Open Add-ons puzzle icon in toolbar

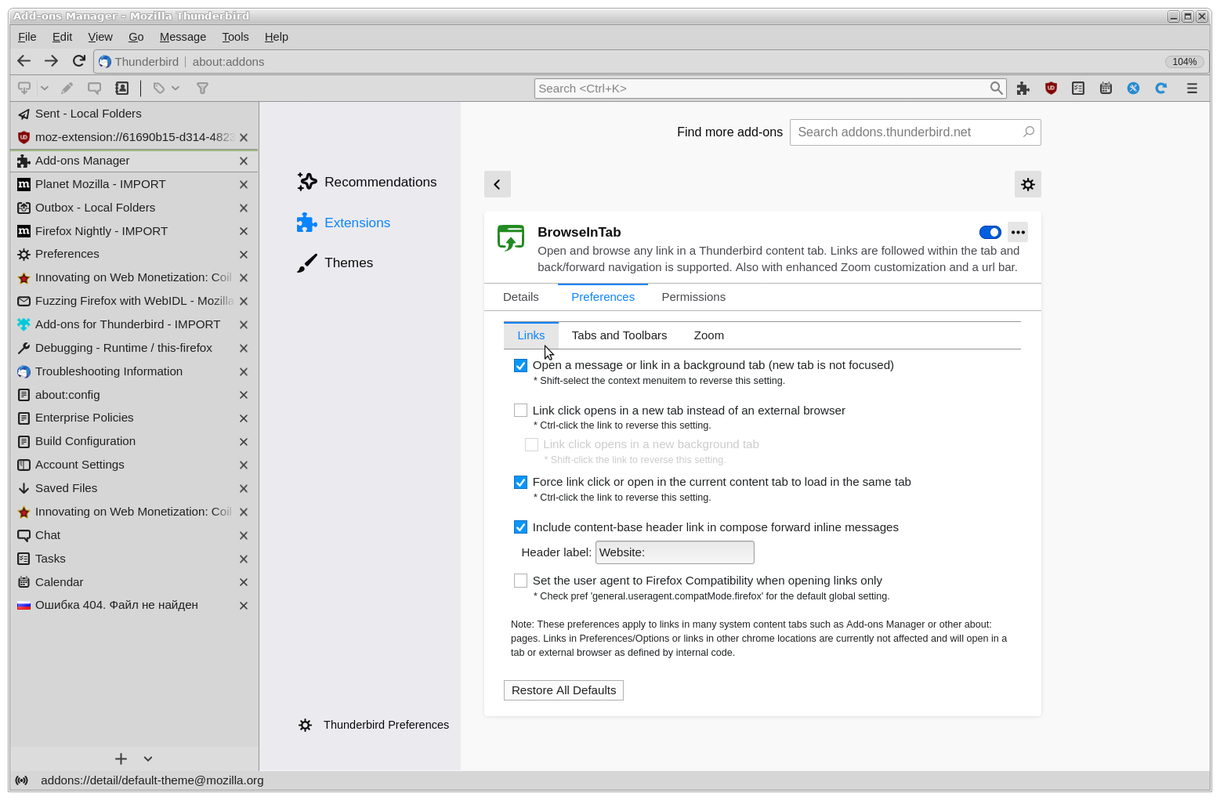1023,88
